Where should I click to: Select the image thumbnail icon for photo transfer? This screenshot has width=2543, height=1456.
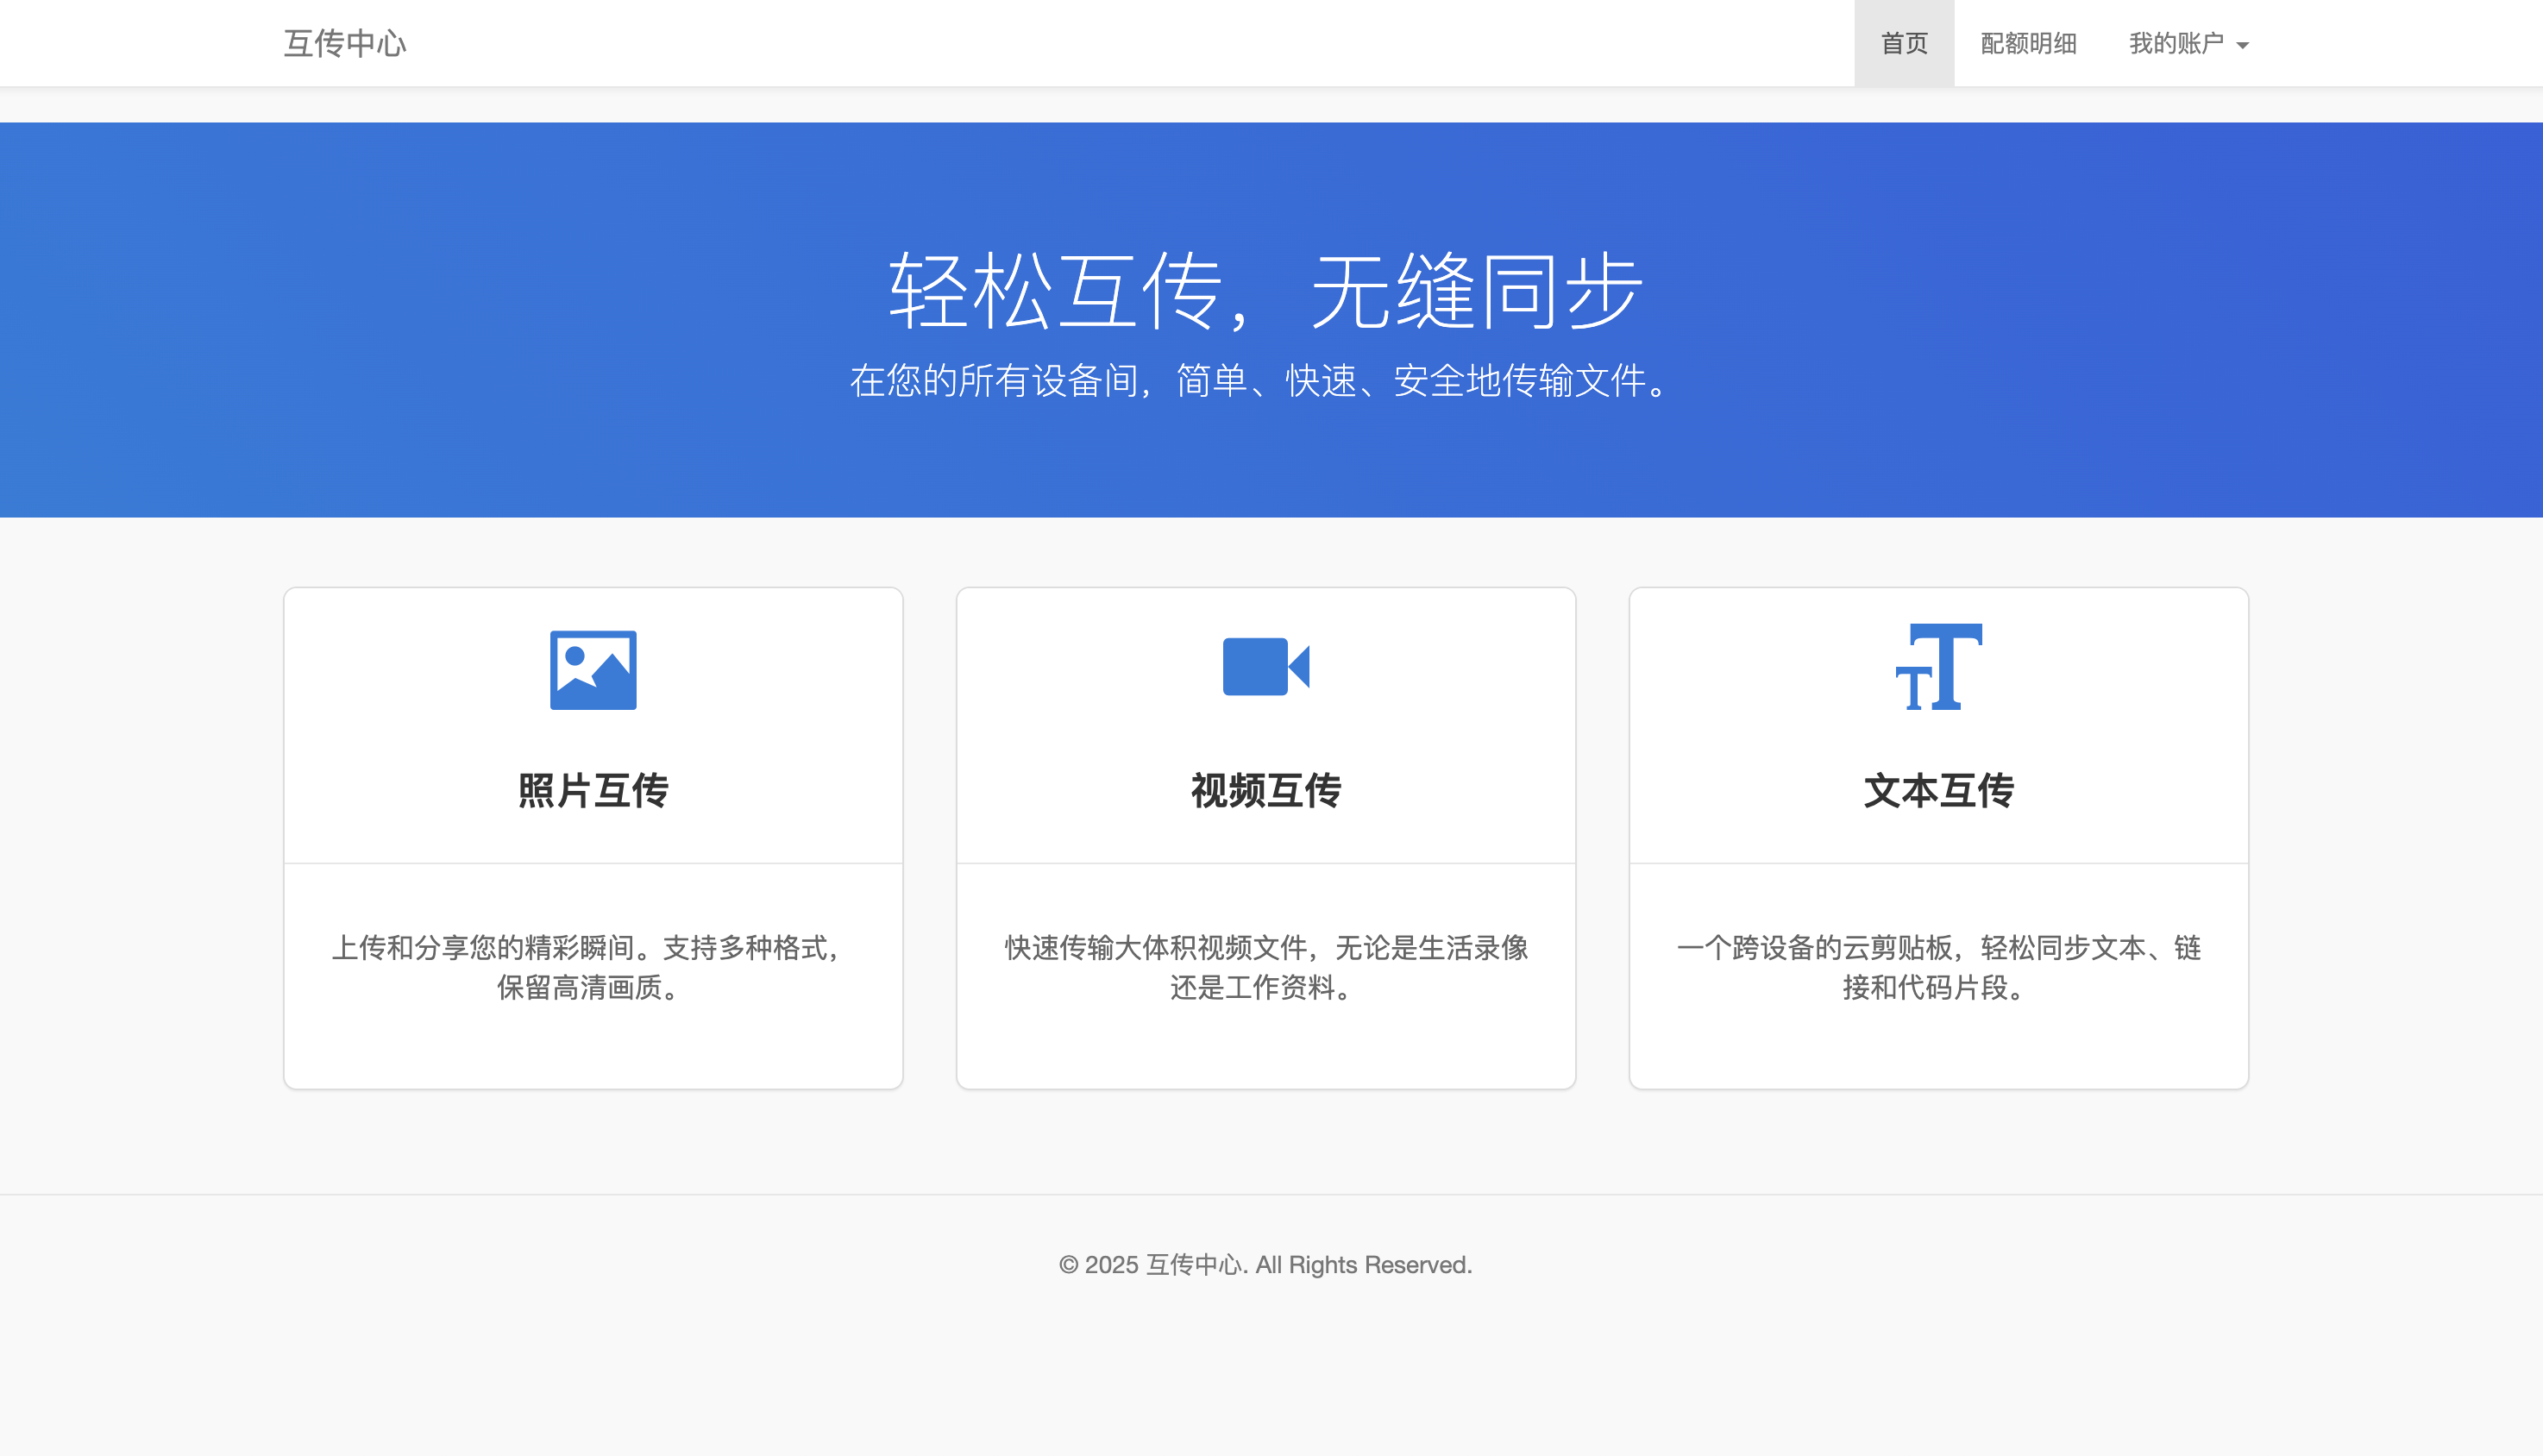point(594,670)
